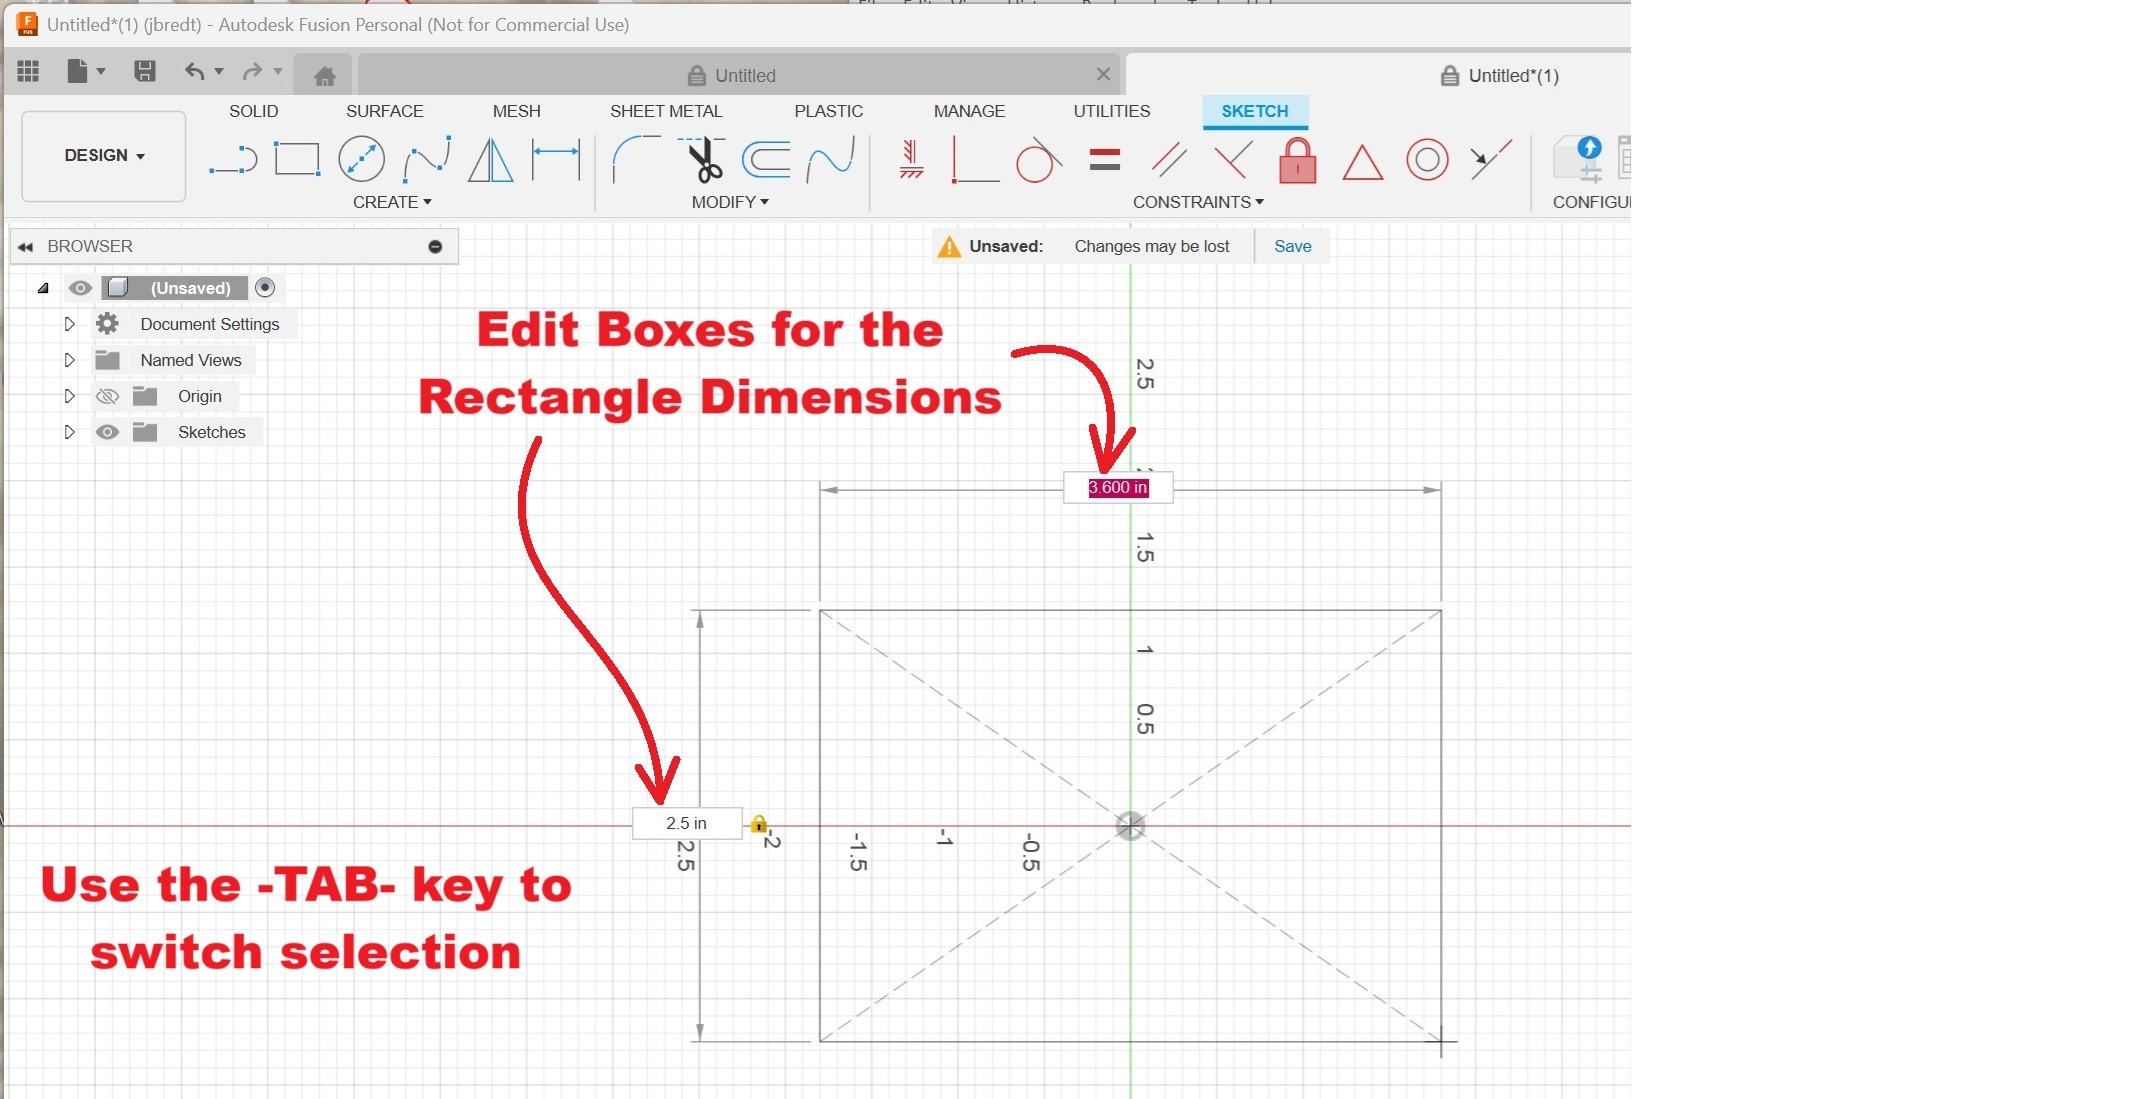This screenshot has width=2141, height=1099.
Task: Expand the Document Settings node
Action: [x=69, y=324]
